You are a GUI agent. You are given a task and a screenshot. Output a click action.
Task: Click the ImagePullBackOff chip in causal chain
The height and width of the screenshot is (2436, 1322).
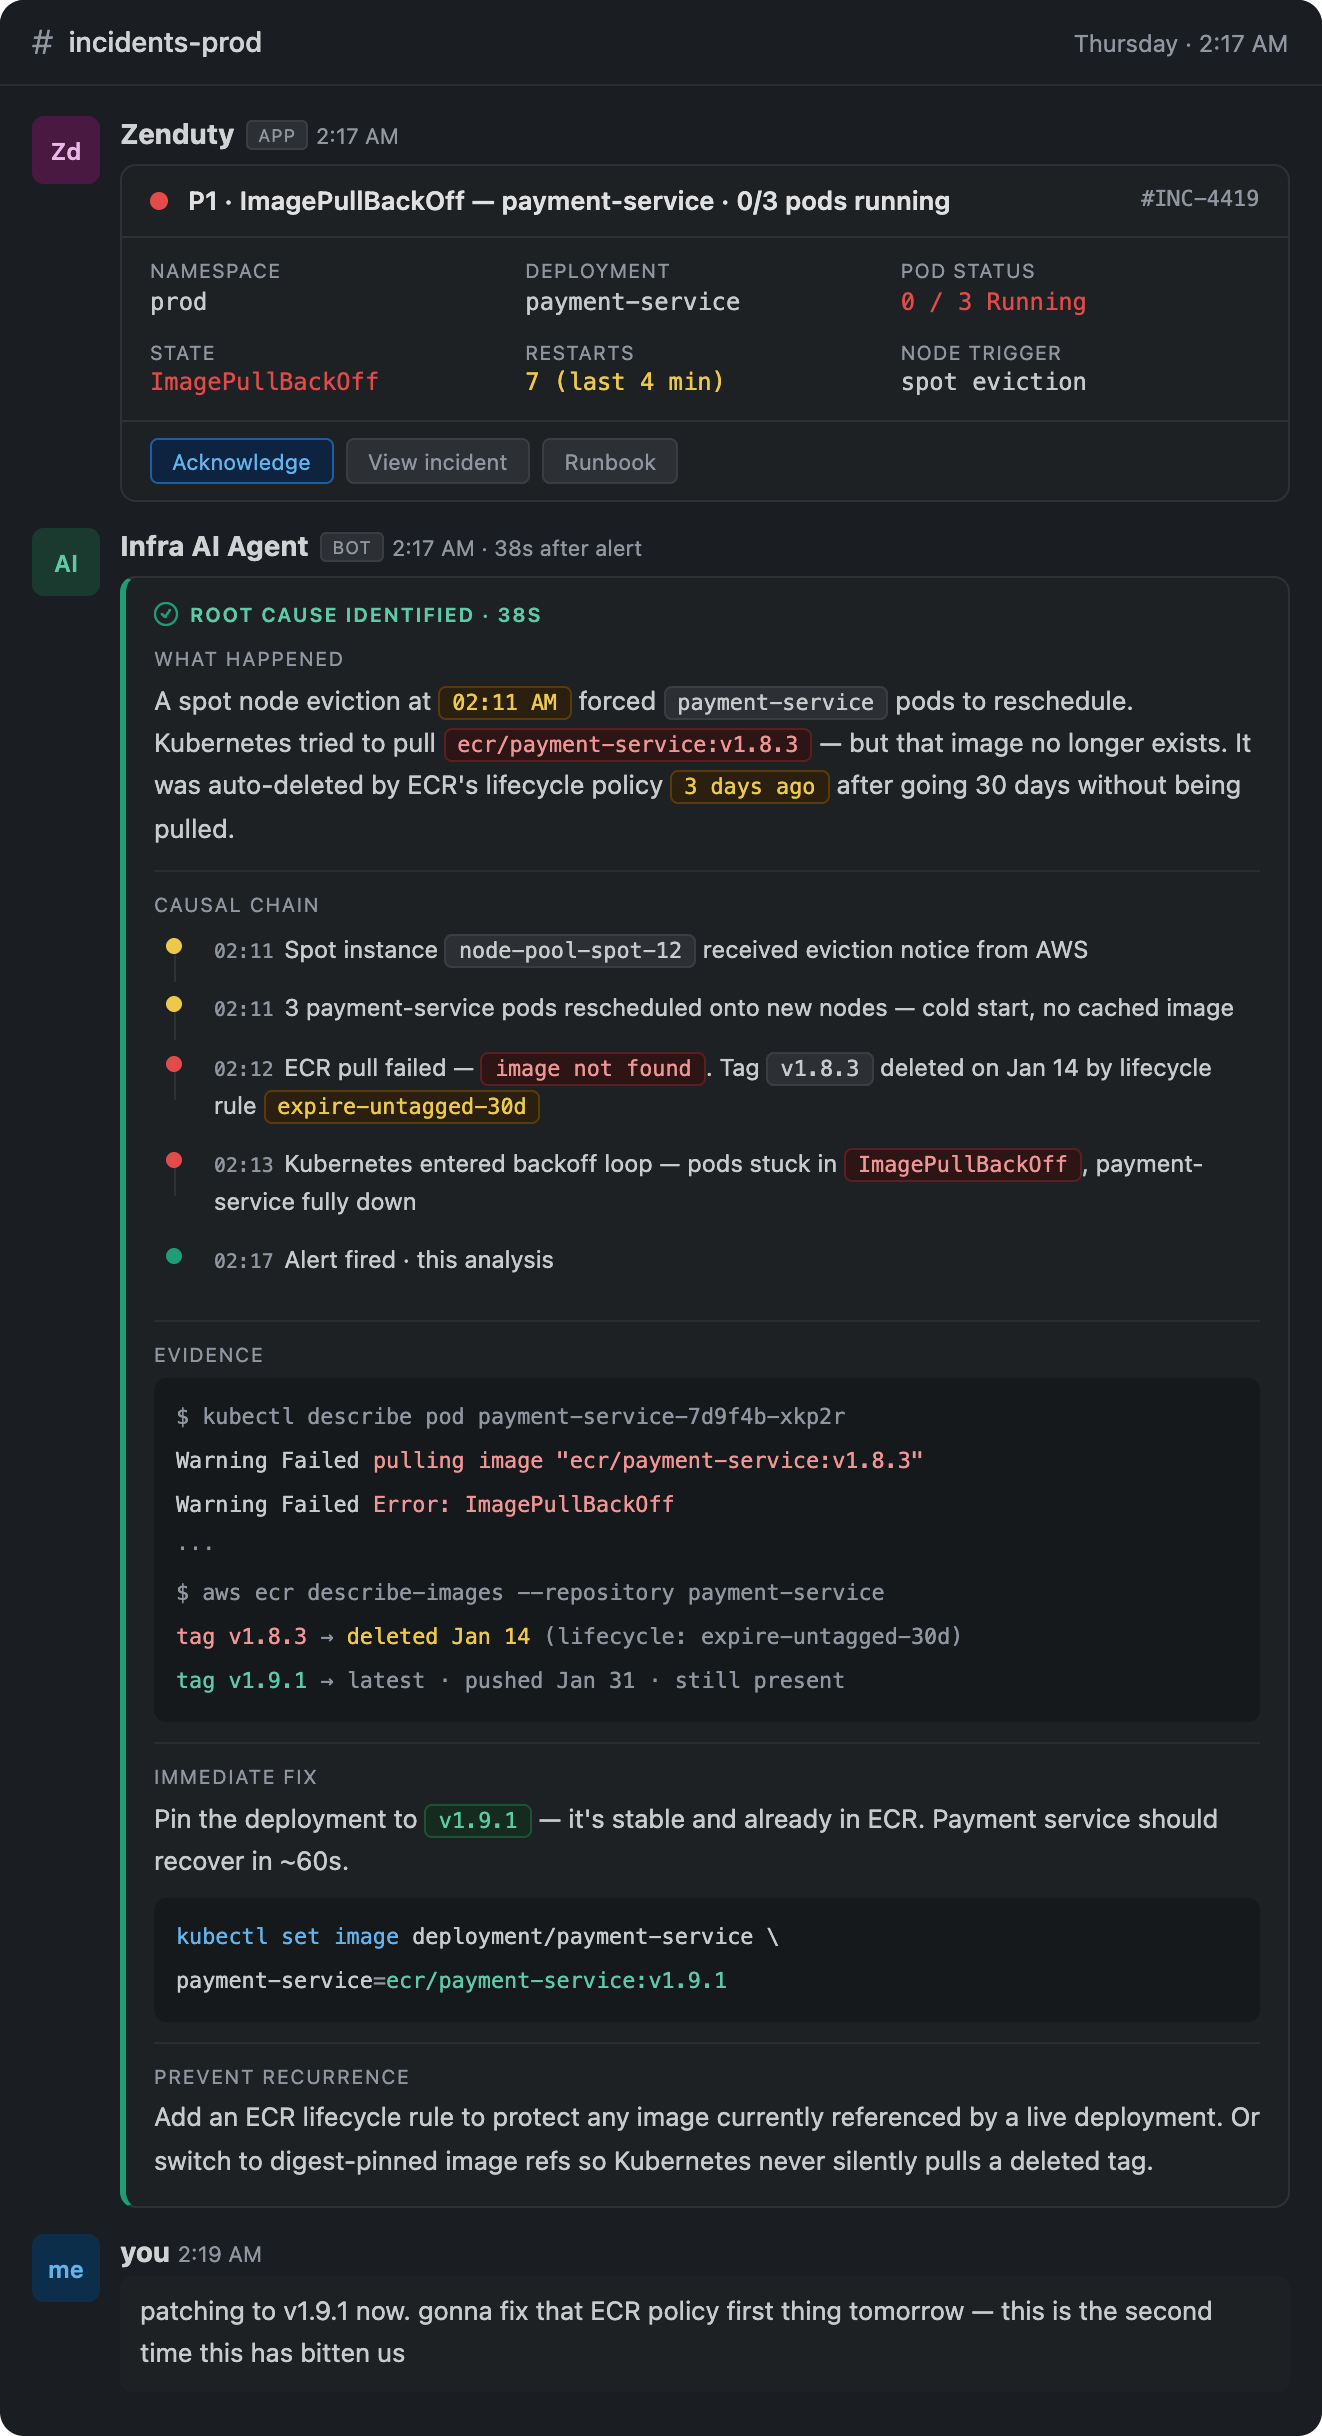click(x=963, y=1164)
